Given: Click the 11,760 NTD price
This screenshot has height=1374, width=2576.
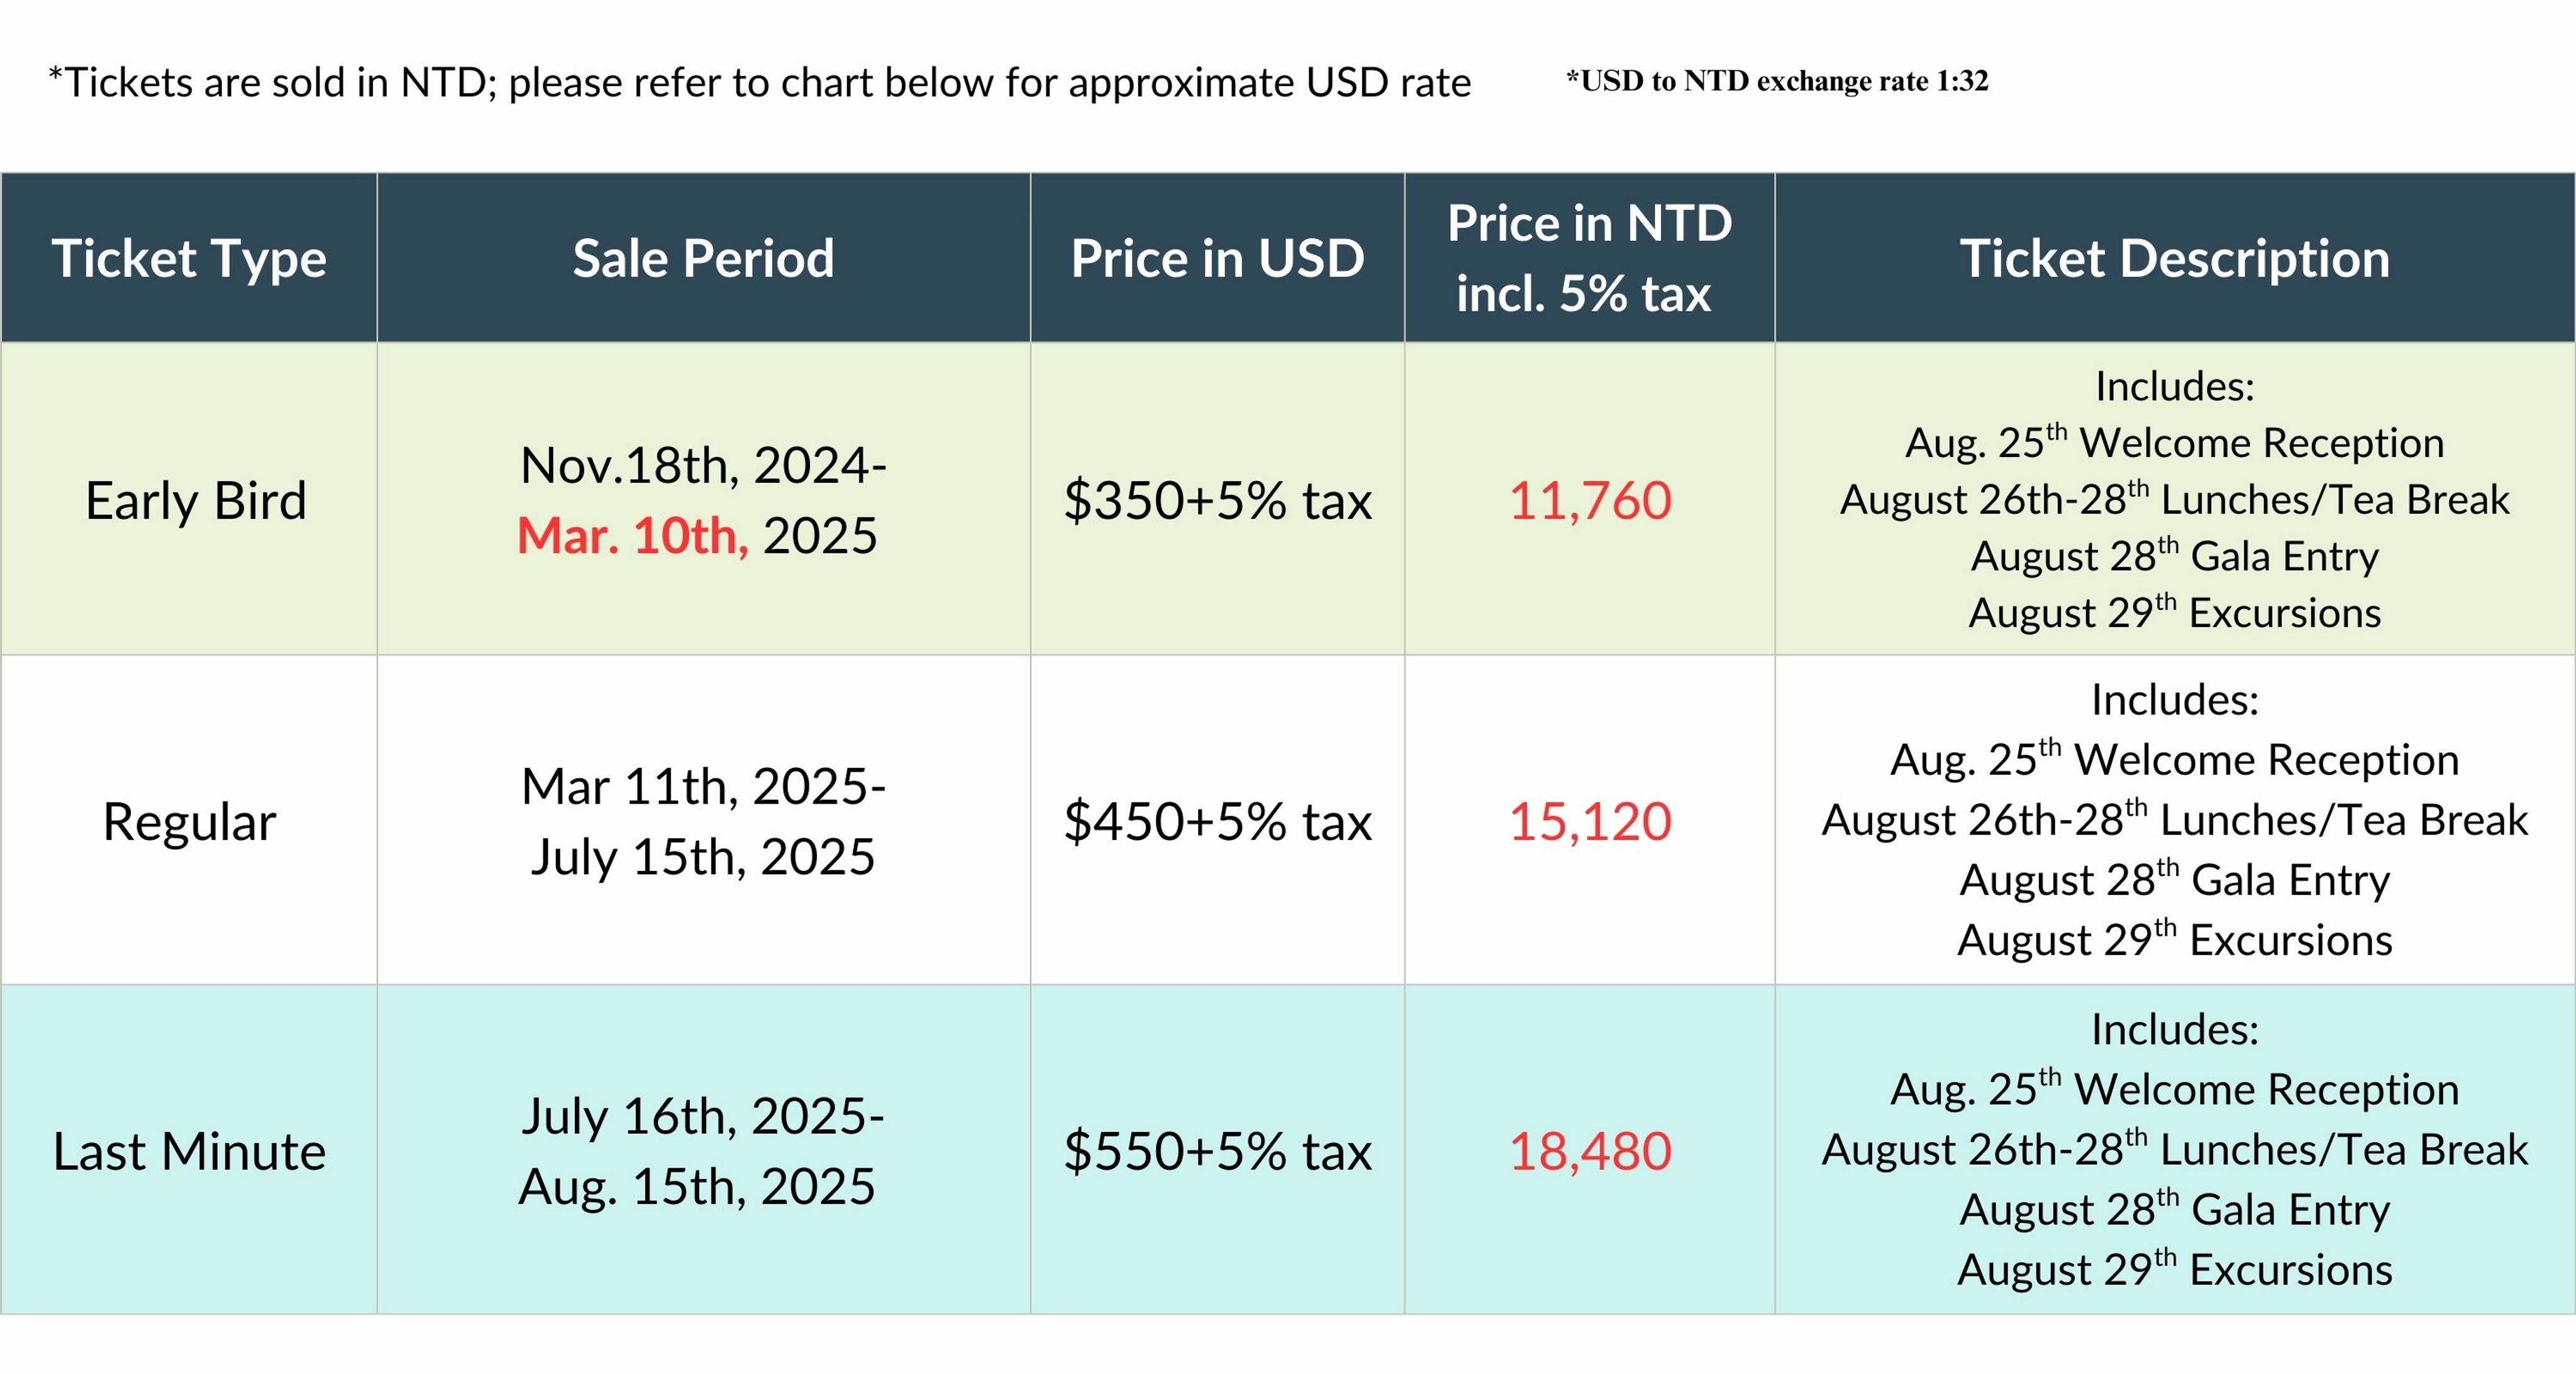Looking at the screenshot, I should tap(1589, 500).
